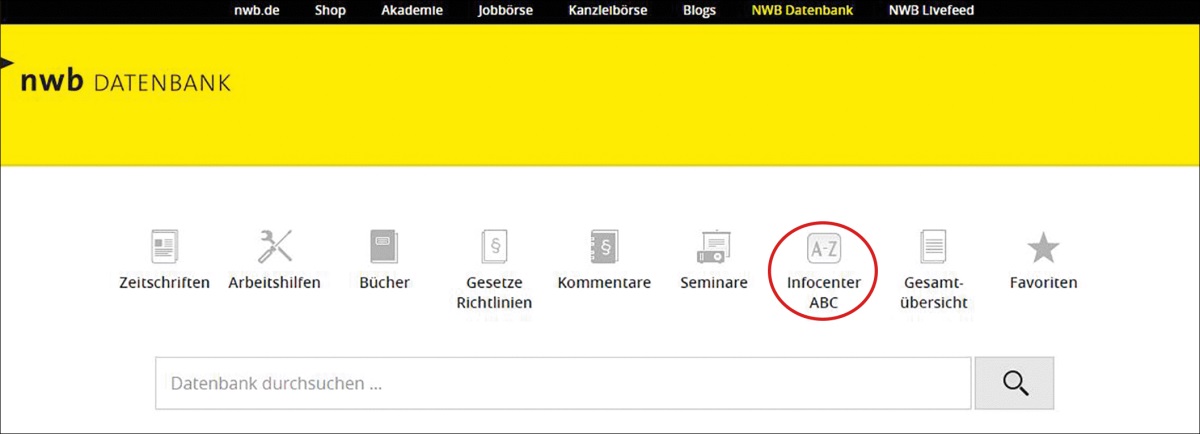Visit Kanzleibörse from the top bar
The height and width of the screenshot is (434, 1200).
click(610, 11)
